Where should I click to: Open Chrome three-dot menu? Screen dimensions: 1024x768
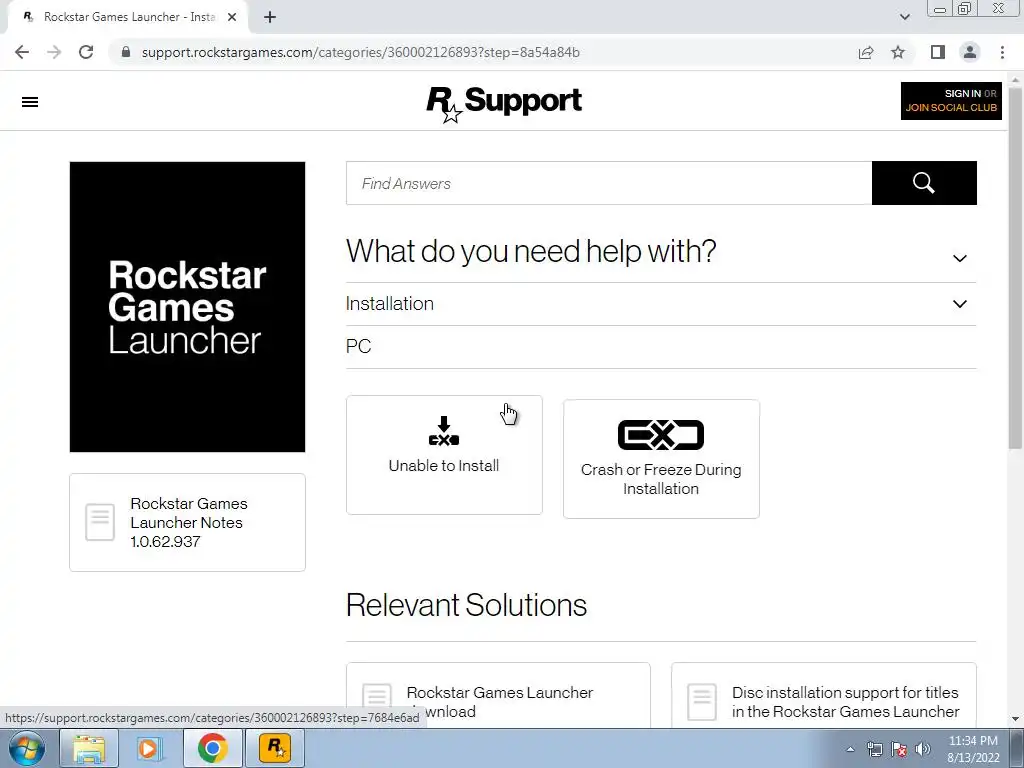tap(1002, 52)
